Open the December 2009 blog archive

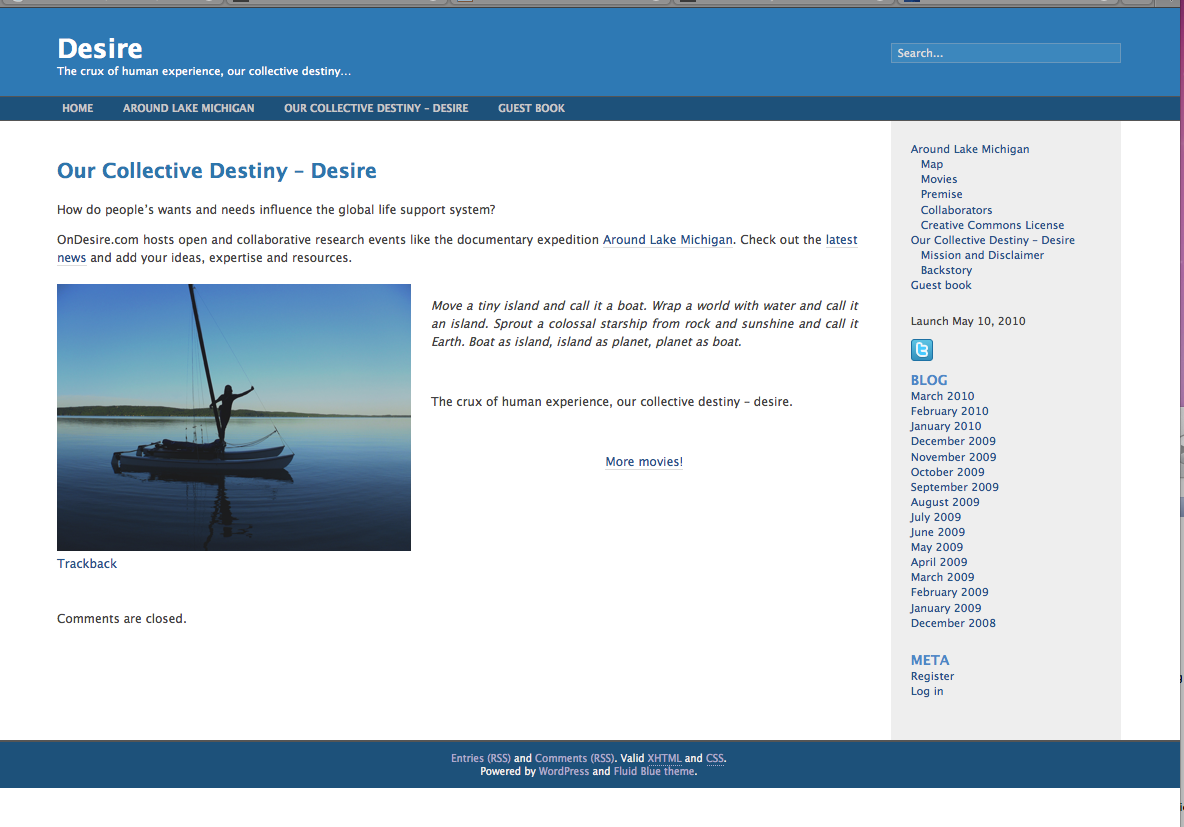[x=953, y=441]
